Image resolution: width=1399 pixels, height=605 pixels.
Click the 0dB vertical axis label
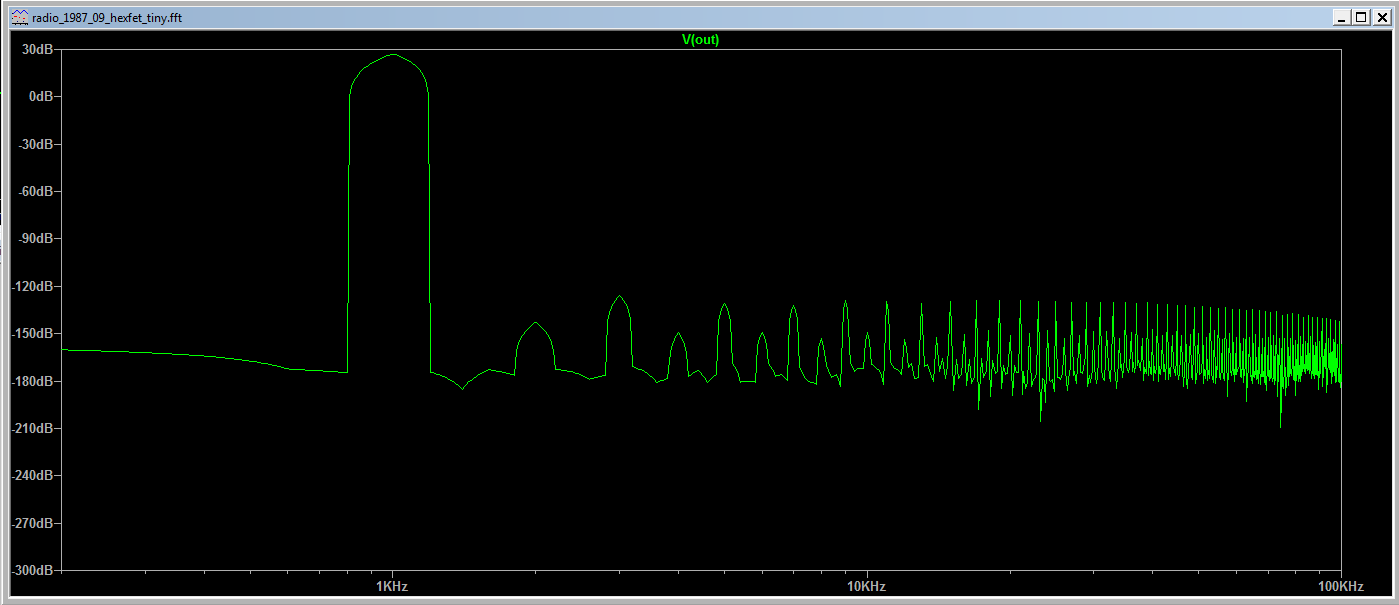pyautogui.click(x=40, y=96)
